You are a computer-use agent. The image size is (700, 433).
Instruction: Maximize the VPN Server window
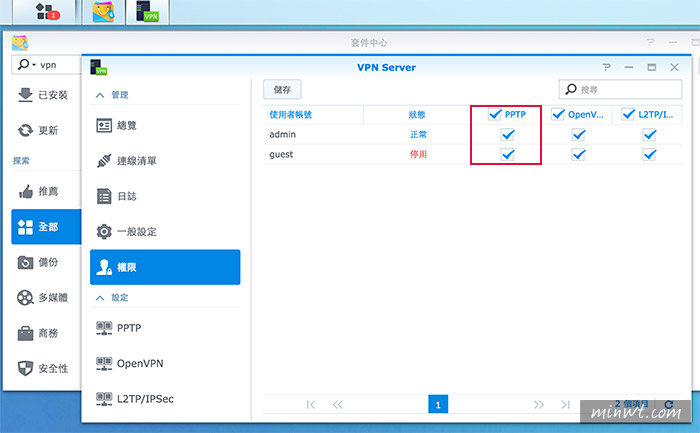[x=652, y=67]
